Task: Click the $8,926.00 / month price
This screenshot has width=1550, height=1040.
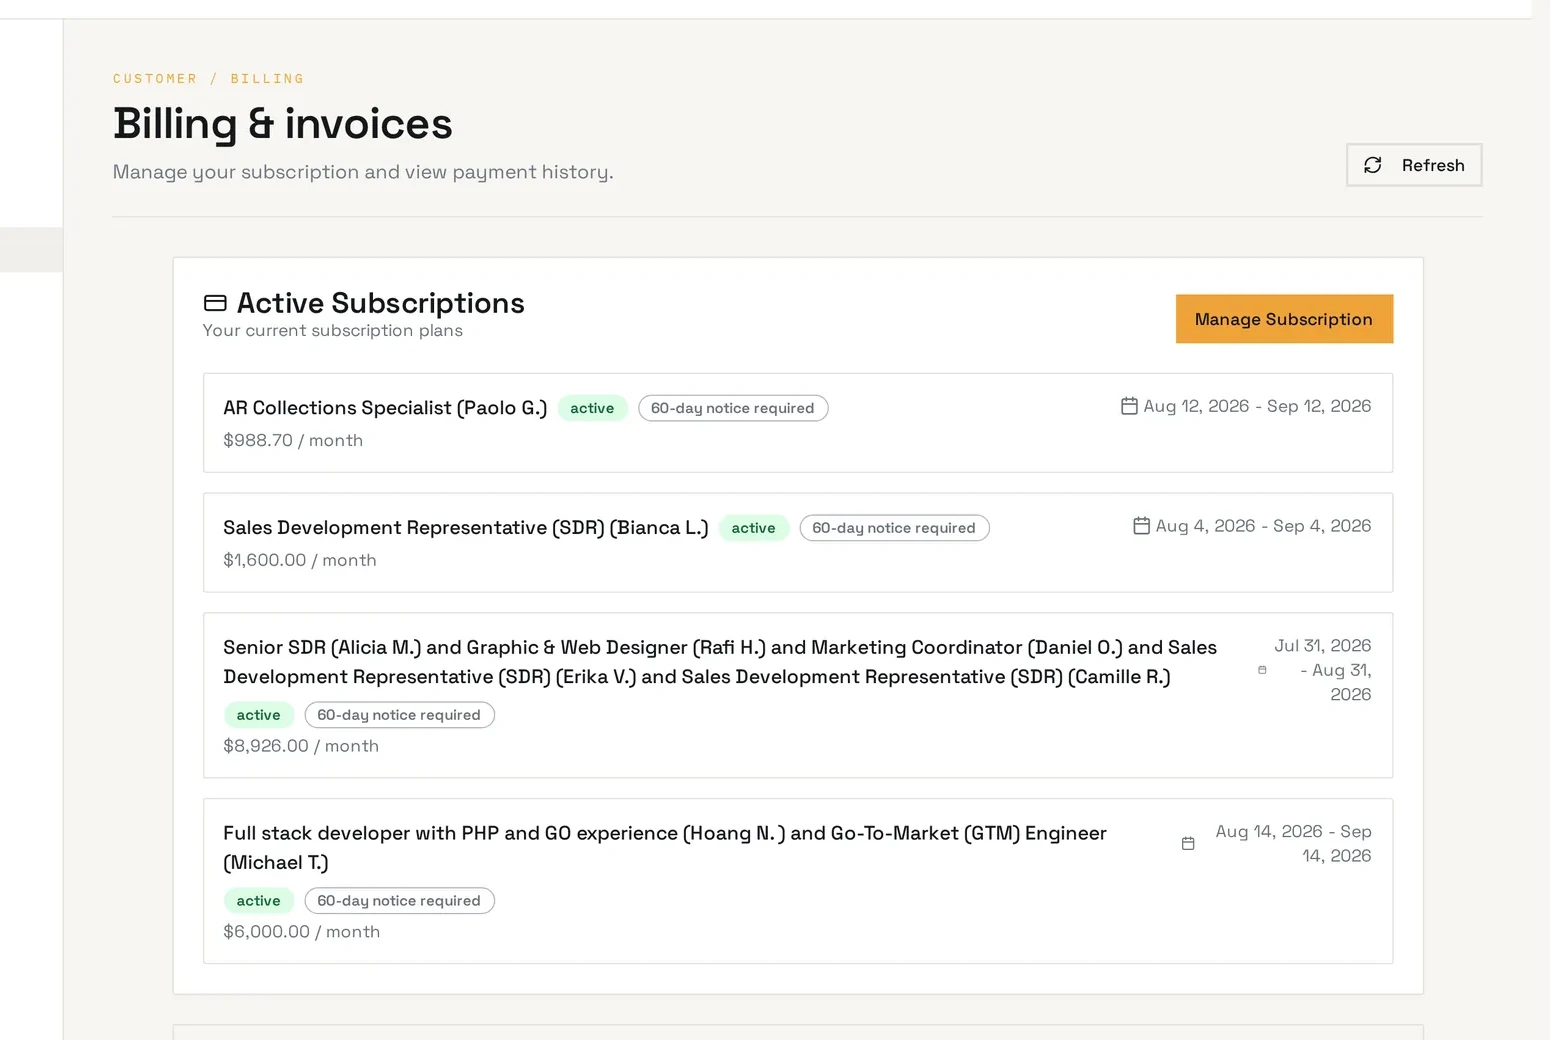Action: pos(301,746)
